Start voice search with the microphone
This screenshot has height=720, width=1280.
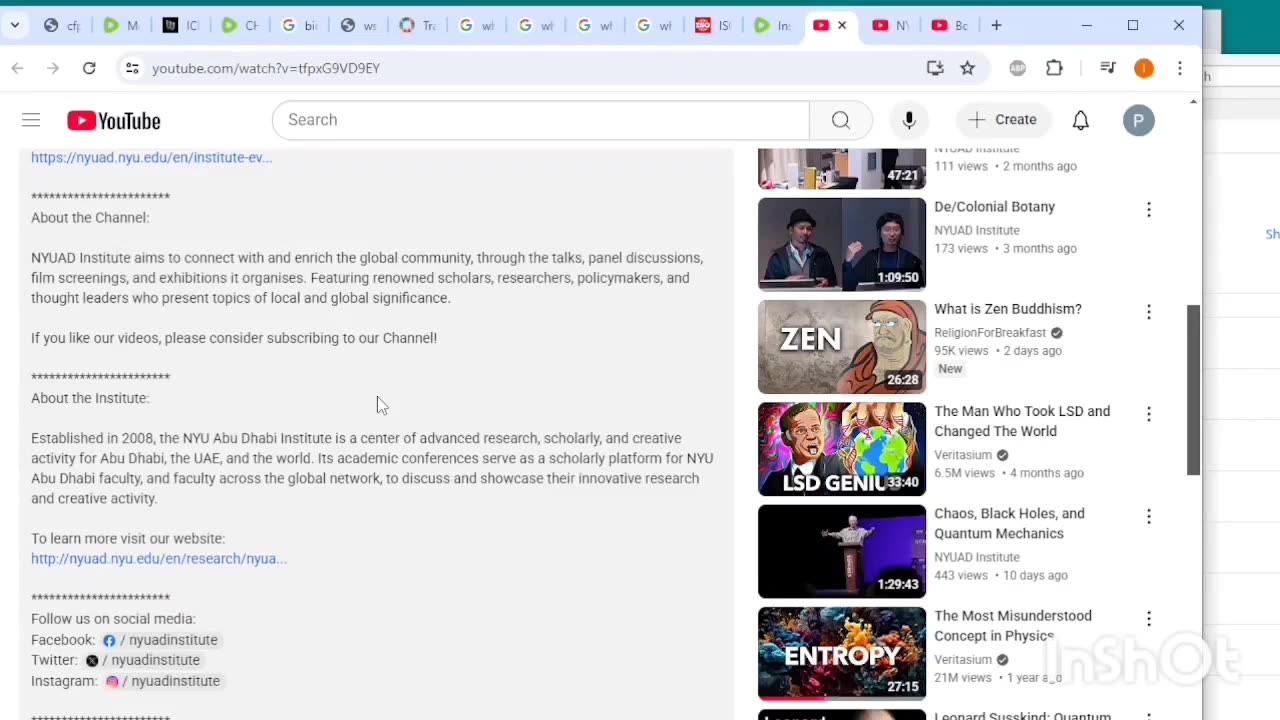tap(909, 120)
